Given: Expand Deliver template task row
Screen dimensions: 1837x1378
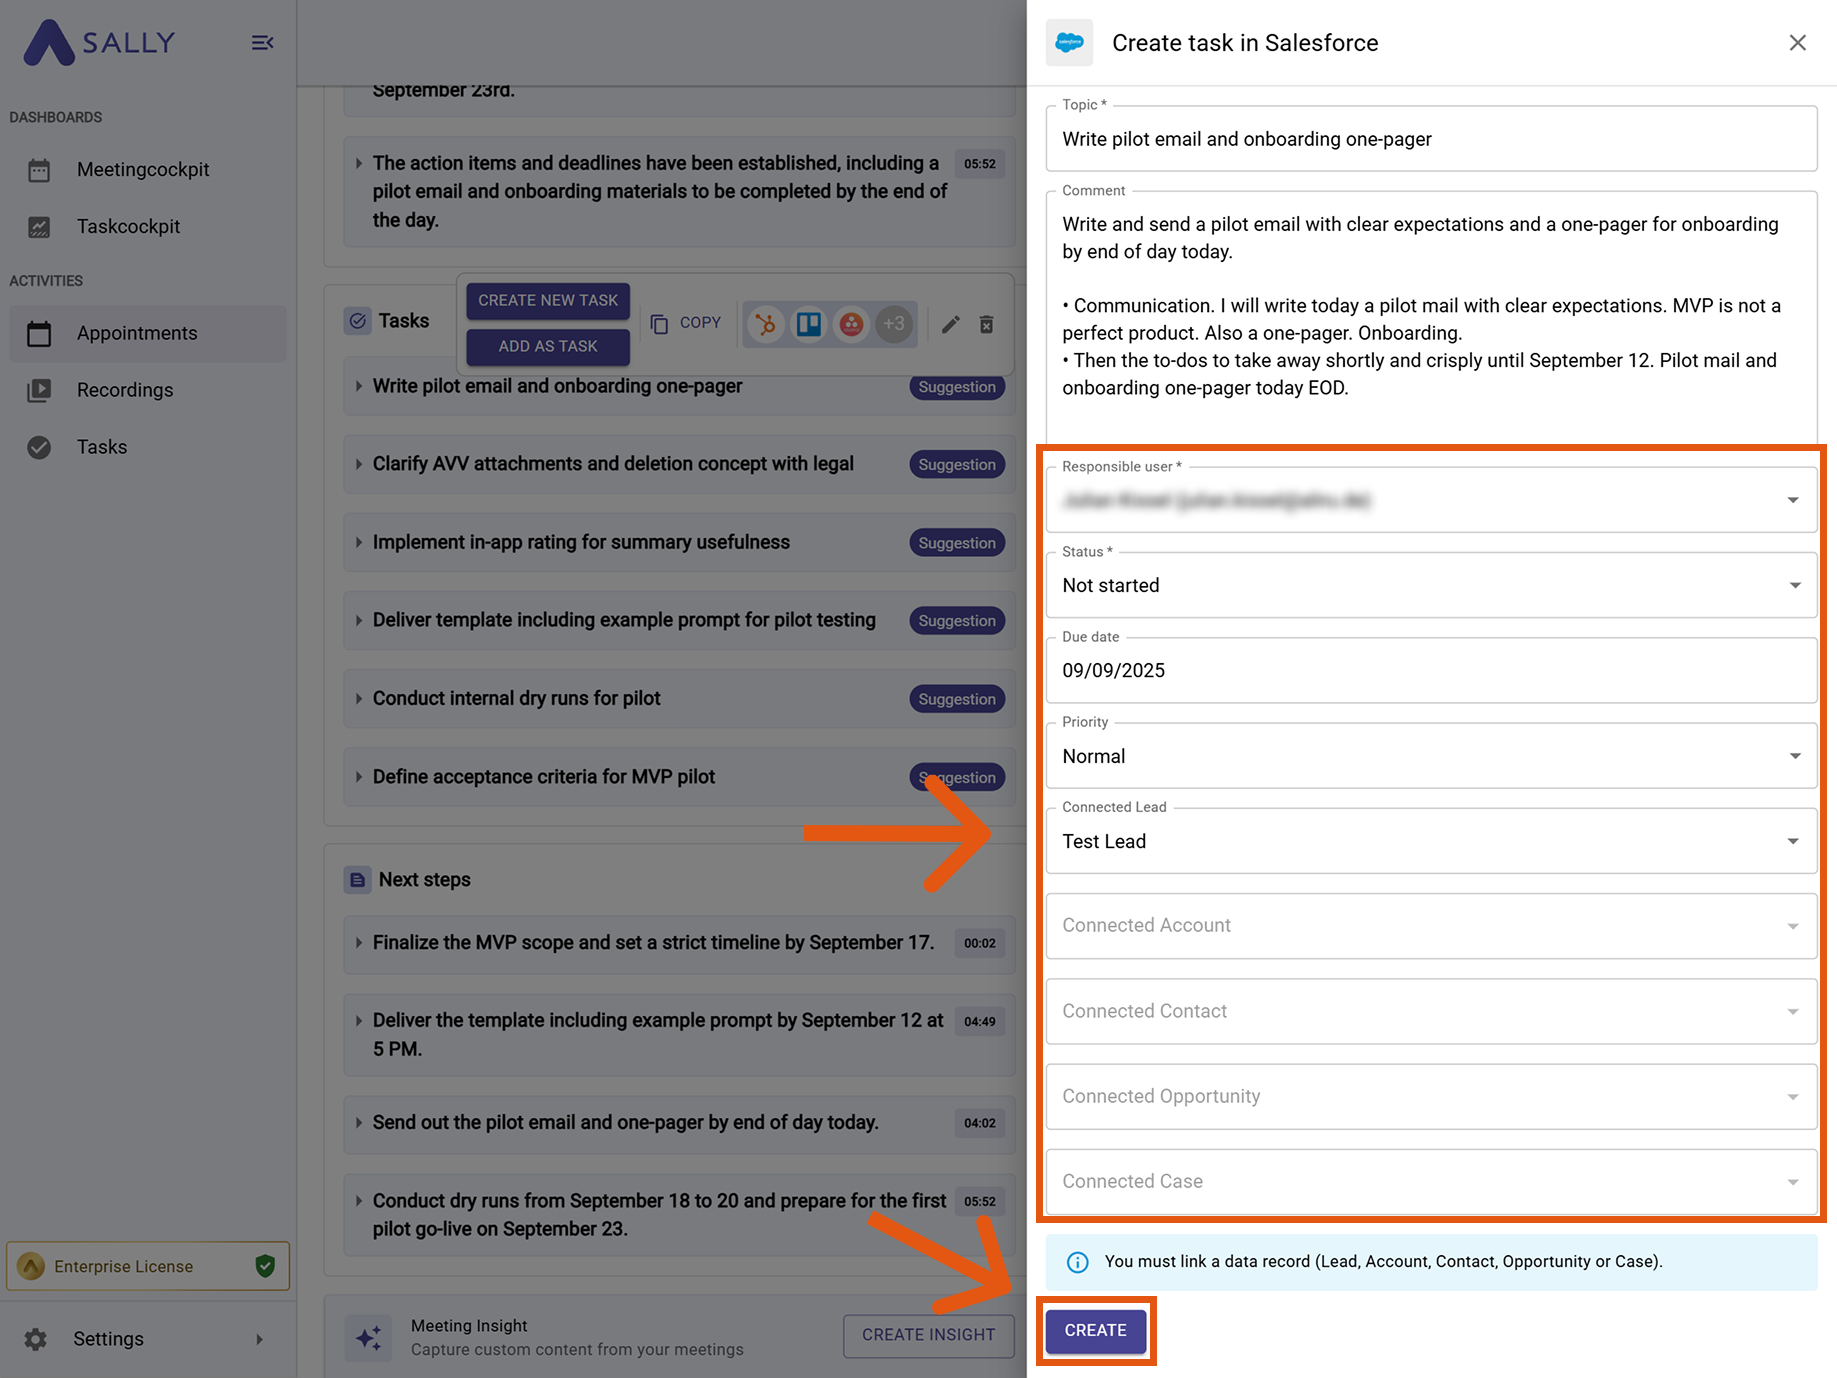Looking at the screenshot, I should click(358, 620).
